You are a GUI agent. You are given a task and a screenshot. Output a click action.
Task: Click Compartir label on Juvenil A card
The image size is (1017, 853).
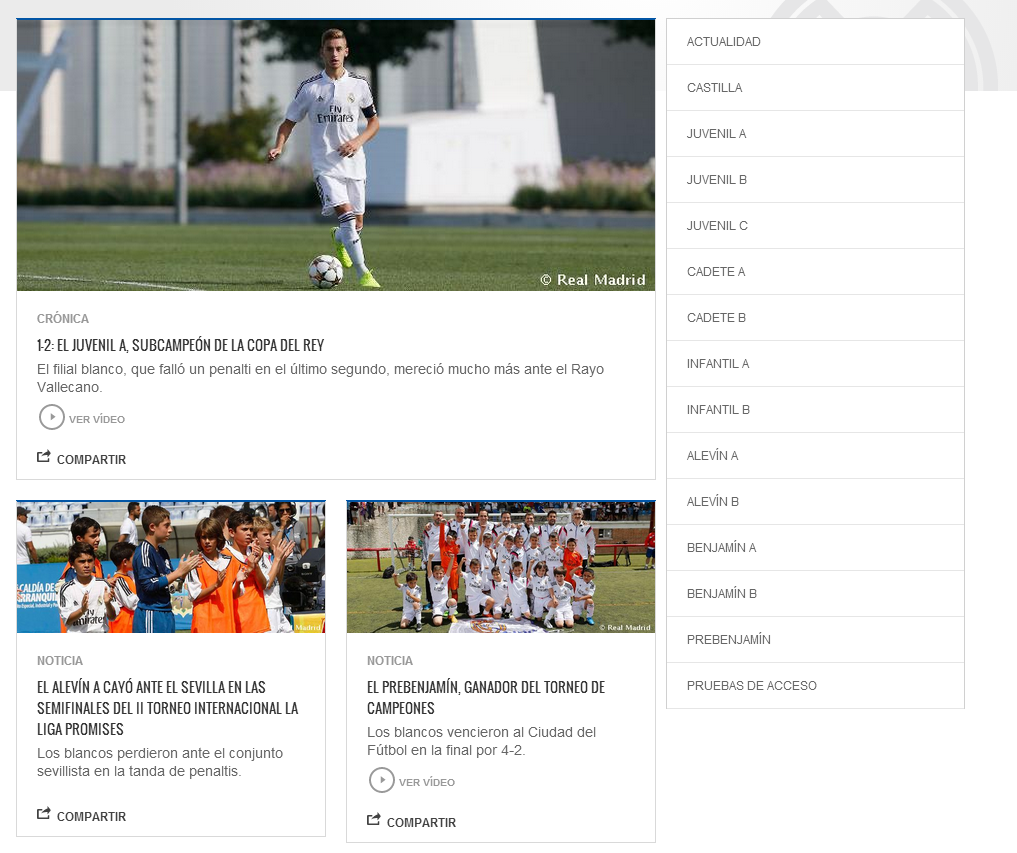(x=91, y=459)
